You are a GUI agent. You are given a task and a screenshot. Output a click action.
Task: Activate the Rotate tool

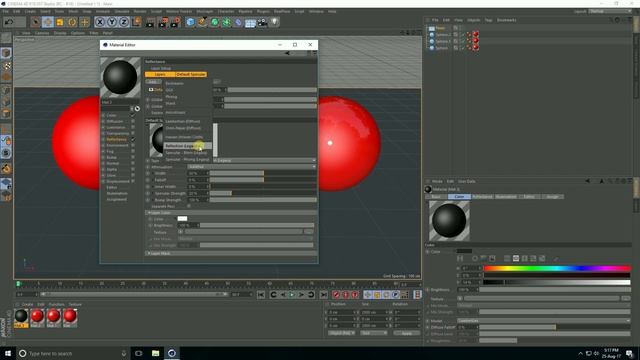point(72,22)
